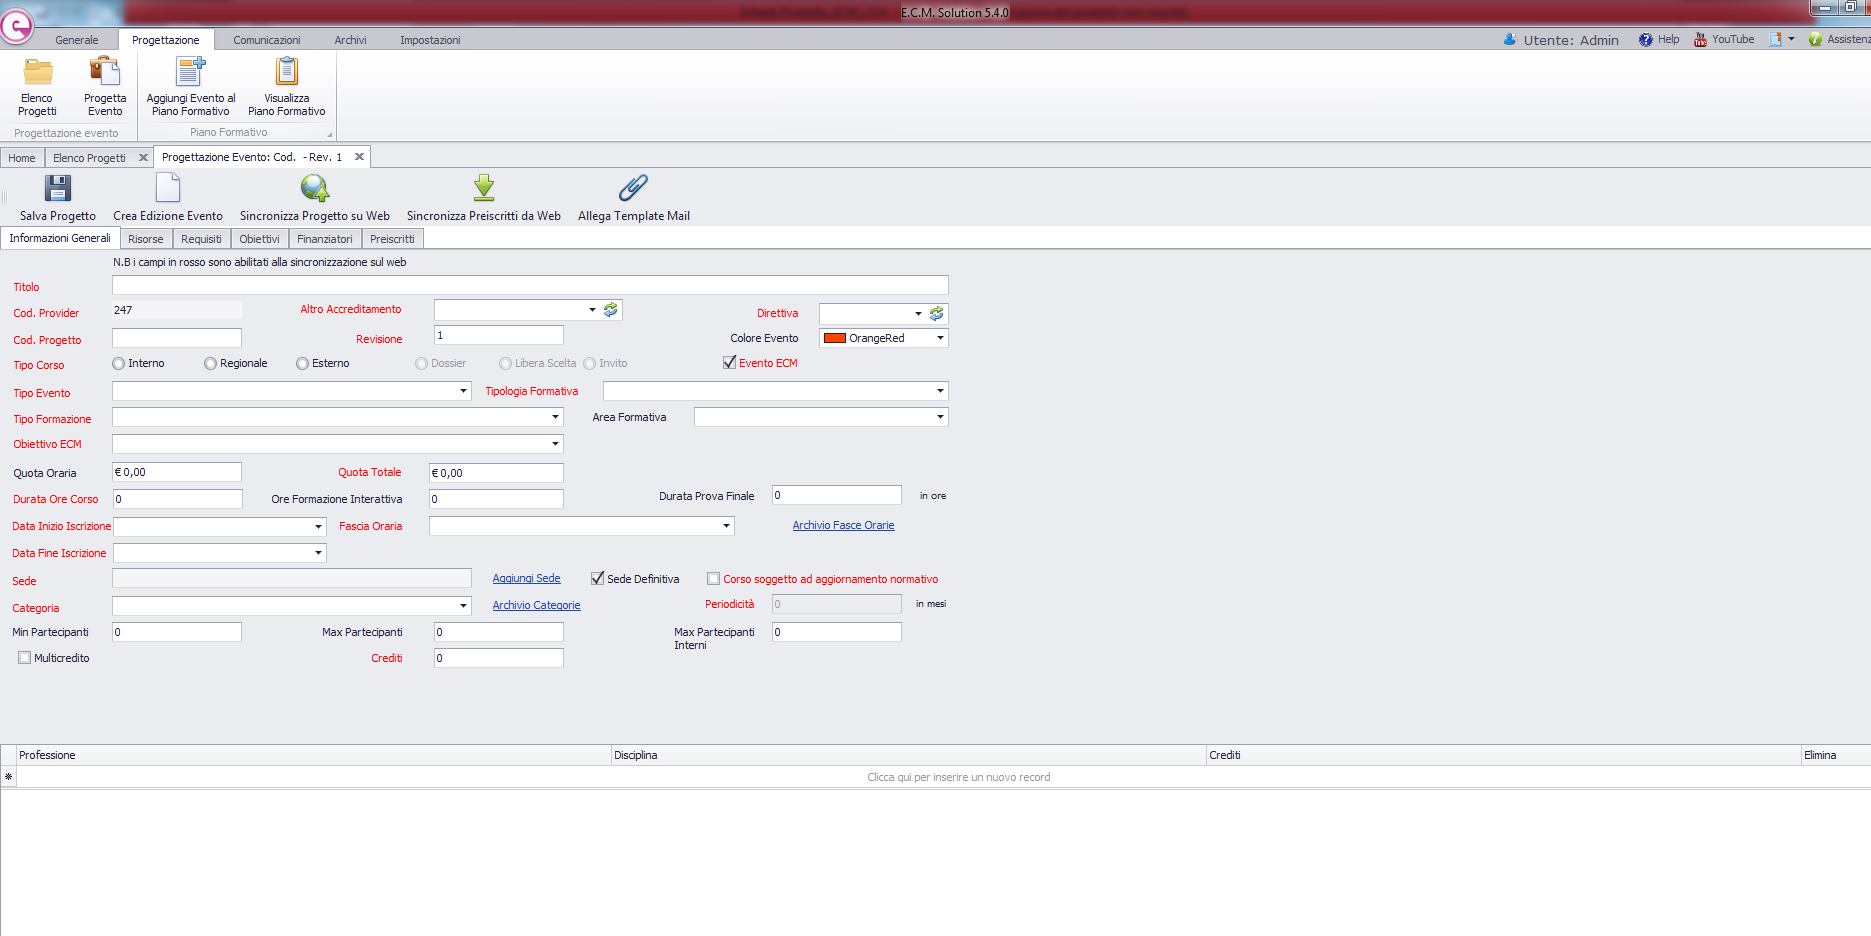Select the Esterno radio button
The width and height of the screenshot is (1871, 936).
(x=302, y=364)
